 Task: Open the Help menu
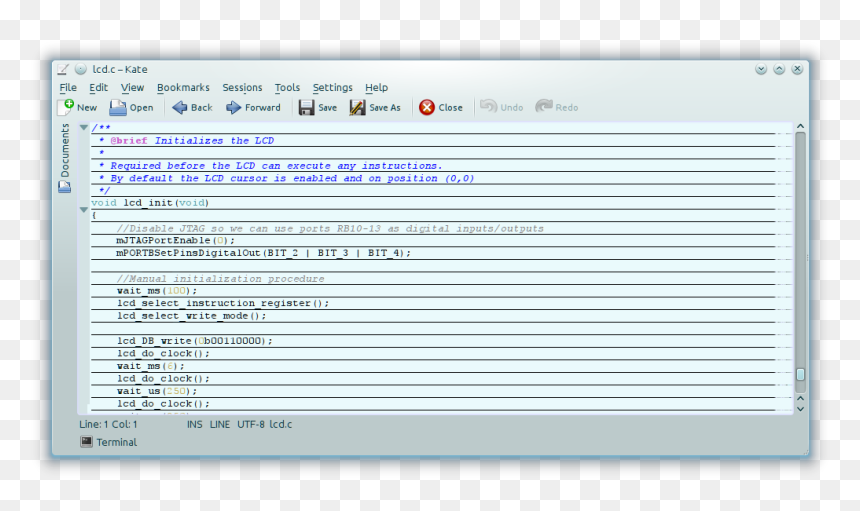pyautogui.click(x=376, y=88)
